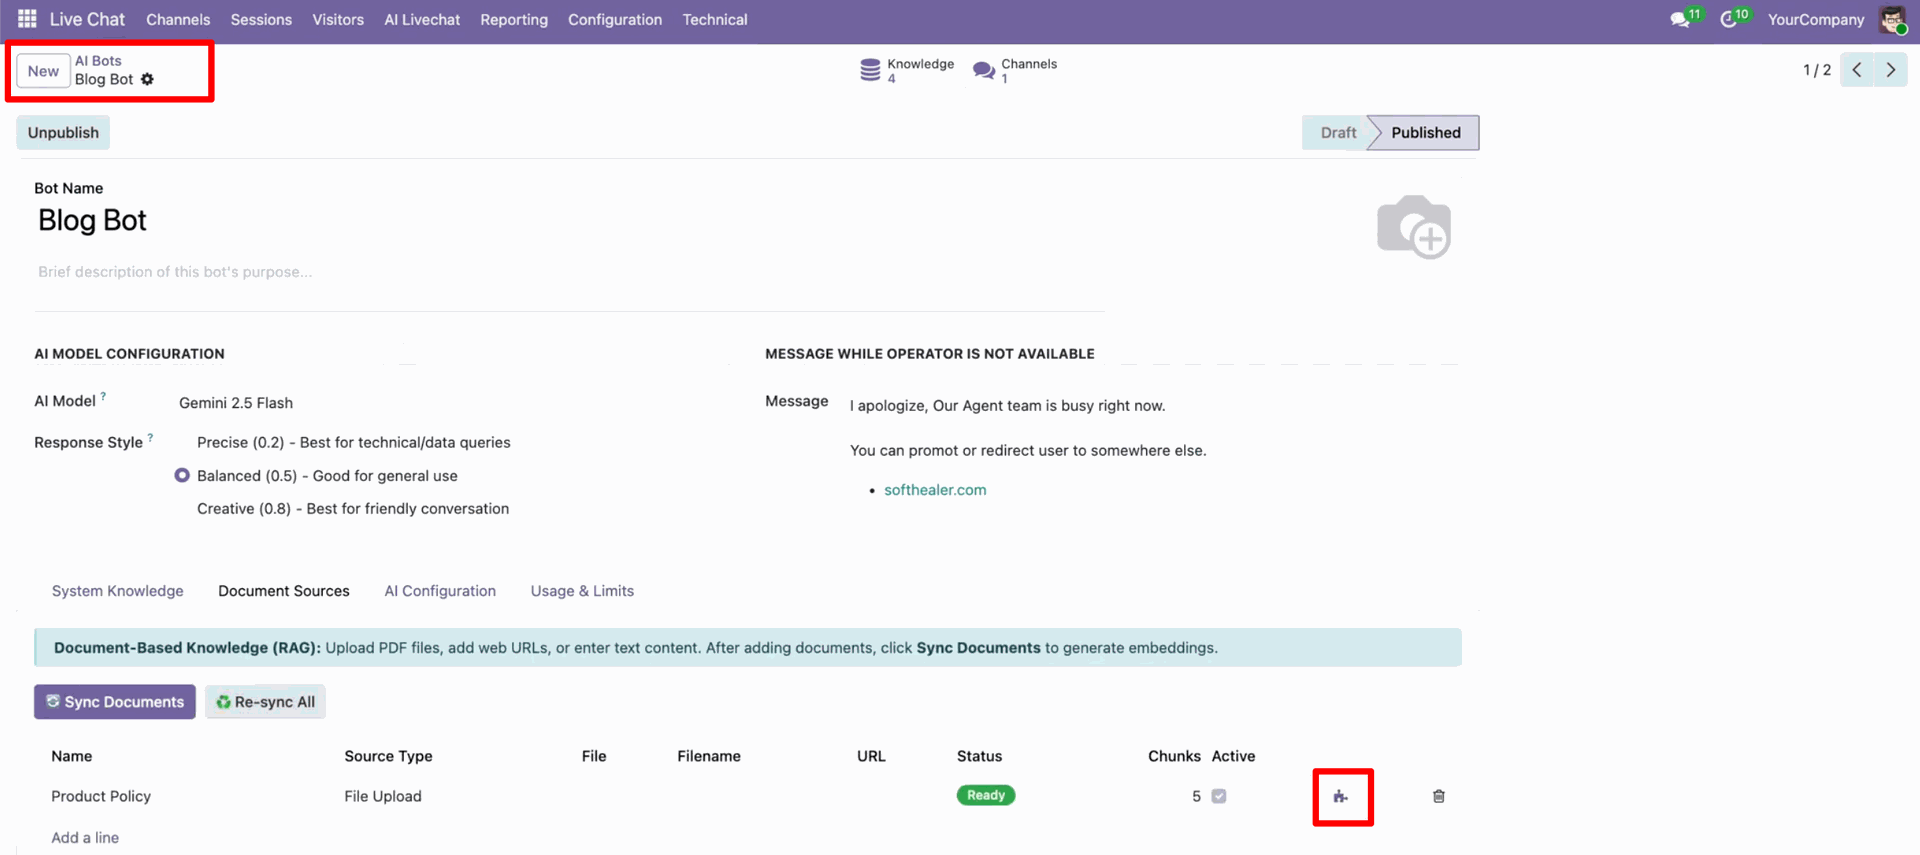Image resolution: width=1920 pixels, height=855 pixels.
Task: Open the gear actions menu beside Blog Bot
Action: click(147, 79)
